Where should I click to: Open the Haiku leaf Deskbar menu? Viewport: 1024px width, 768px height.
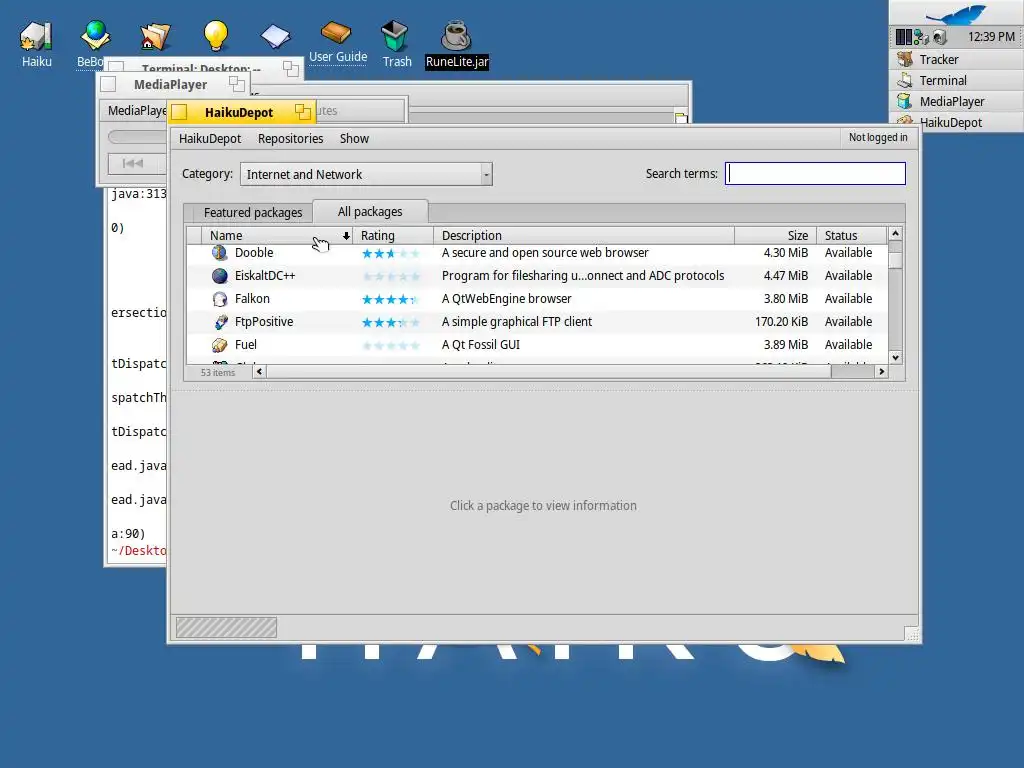tap(956, 14)
